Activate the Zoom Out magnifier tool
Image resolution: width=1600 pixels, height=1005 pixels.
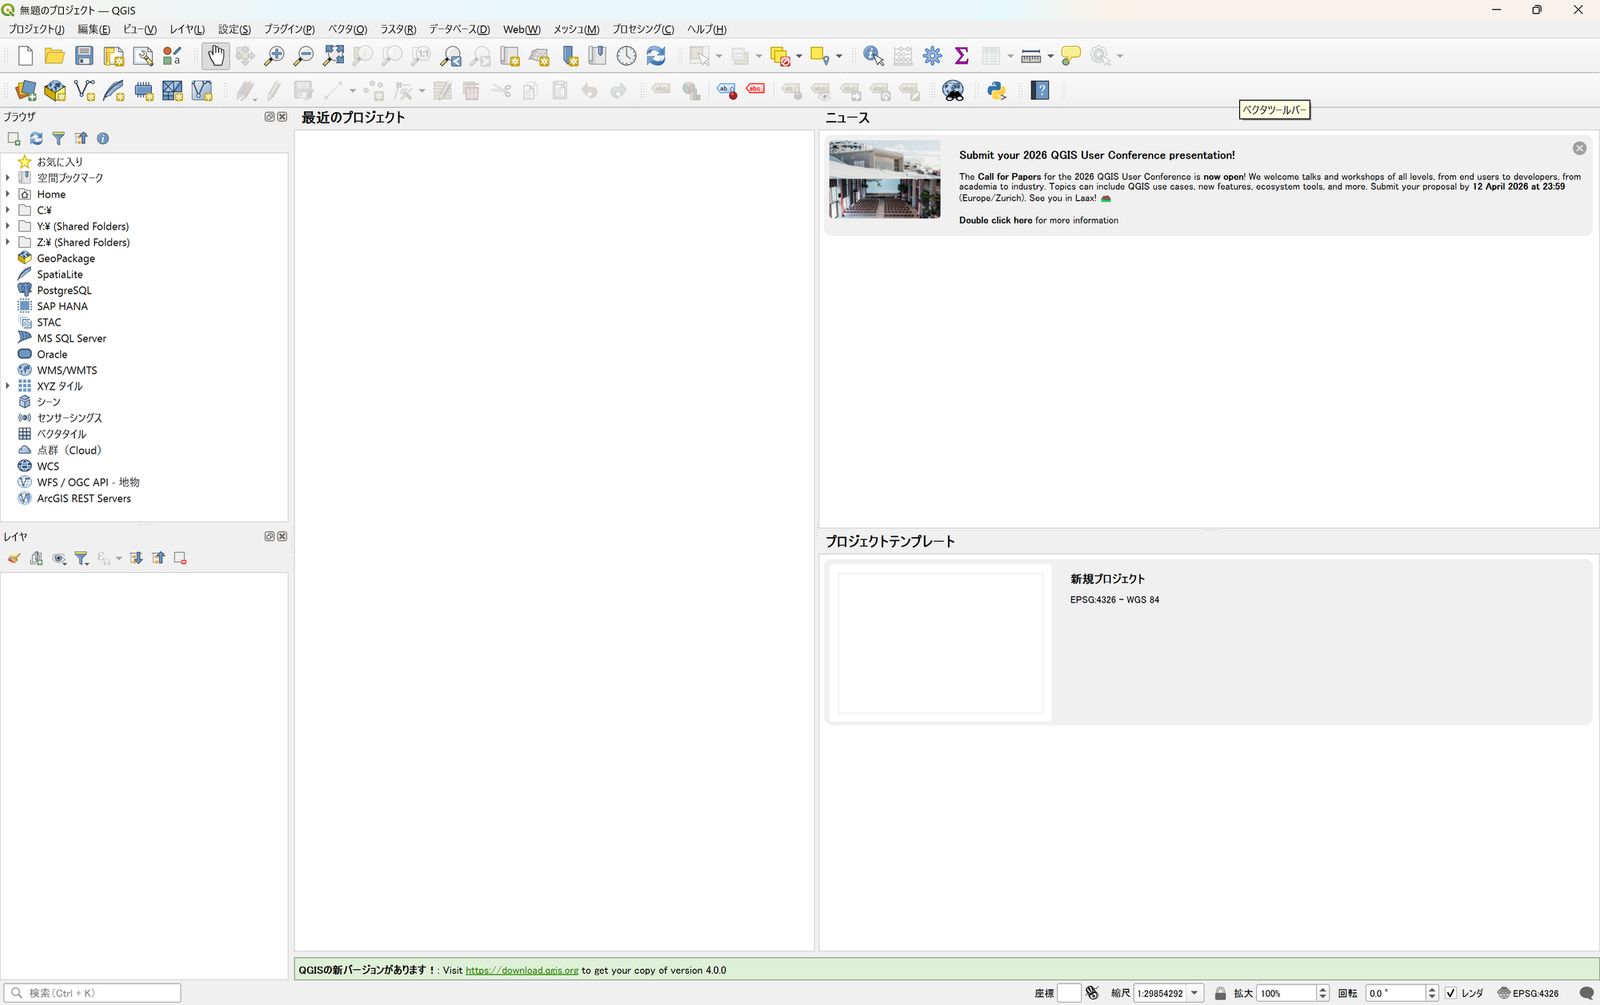point(304,56)
